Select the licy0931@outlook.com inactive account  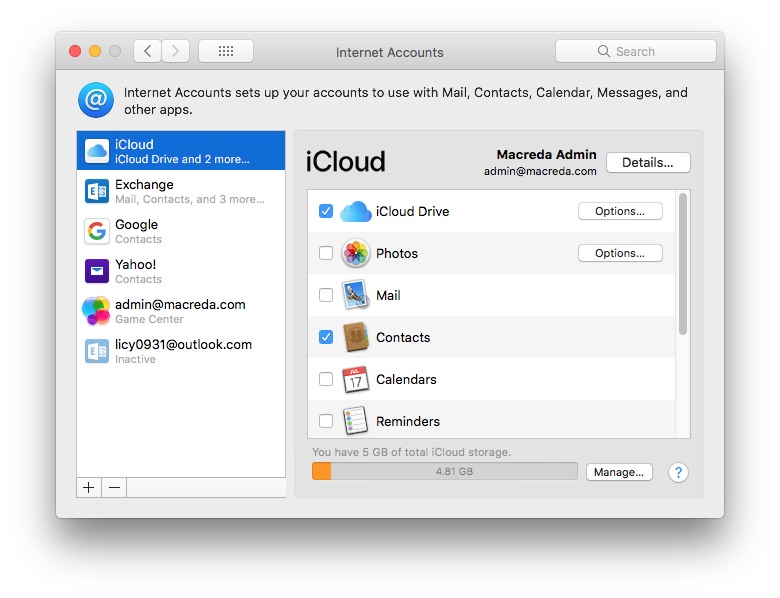[x=181, y=351]
